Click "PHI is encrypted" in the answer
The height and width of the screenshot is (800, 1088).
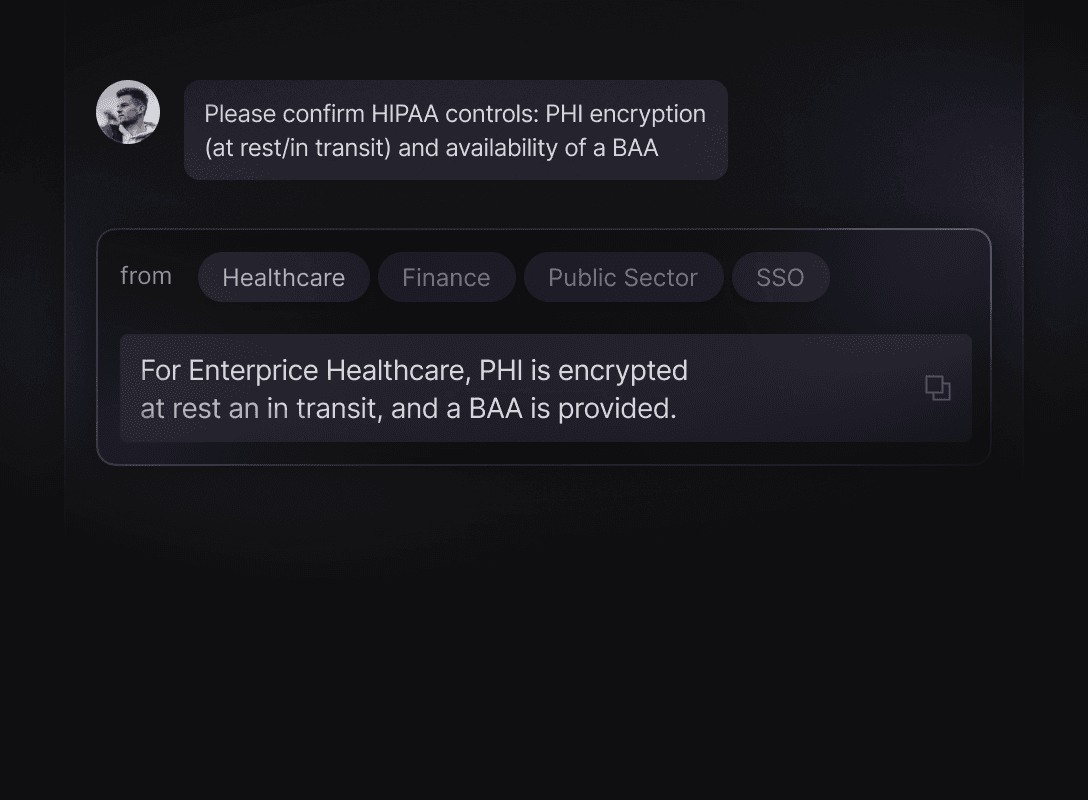[584, 371]
